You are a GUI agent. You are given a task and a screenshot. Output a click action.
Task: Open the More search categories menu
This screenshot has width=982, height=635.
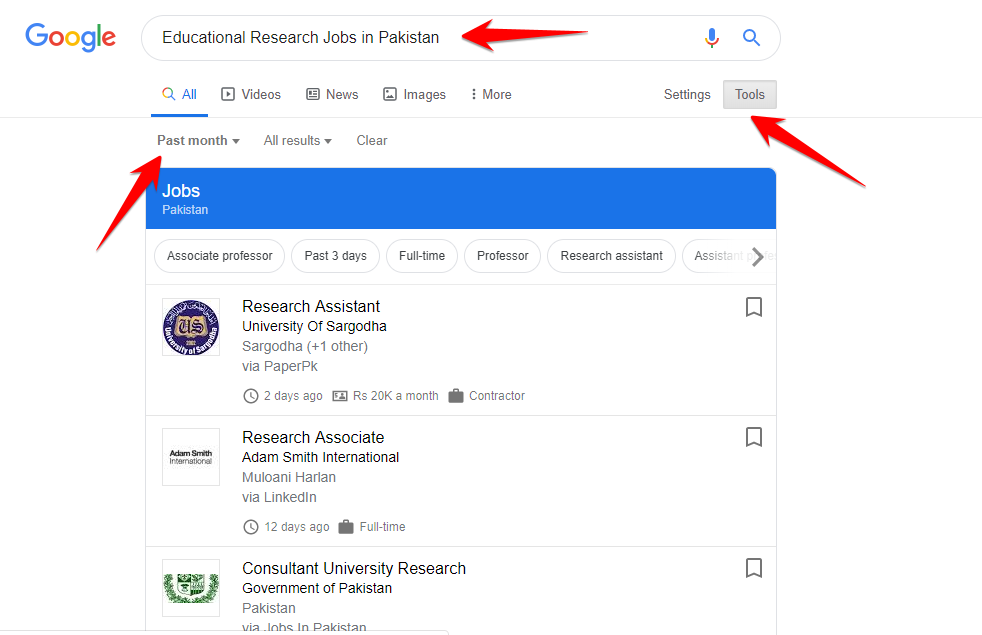491,95
